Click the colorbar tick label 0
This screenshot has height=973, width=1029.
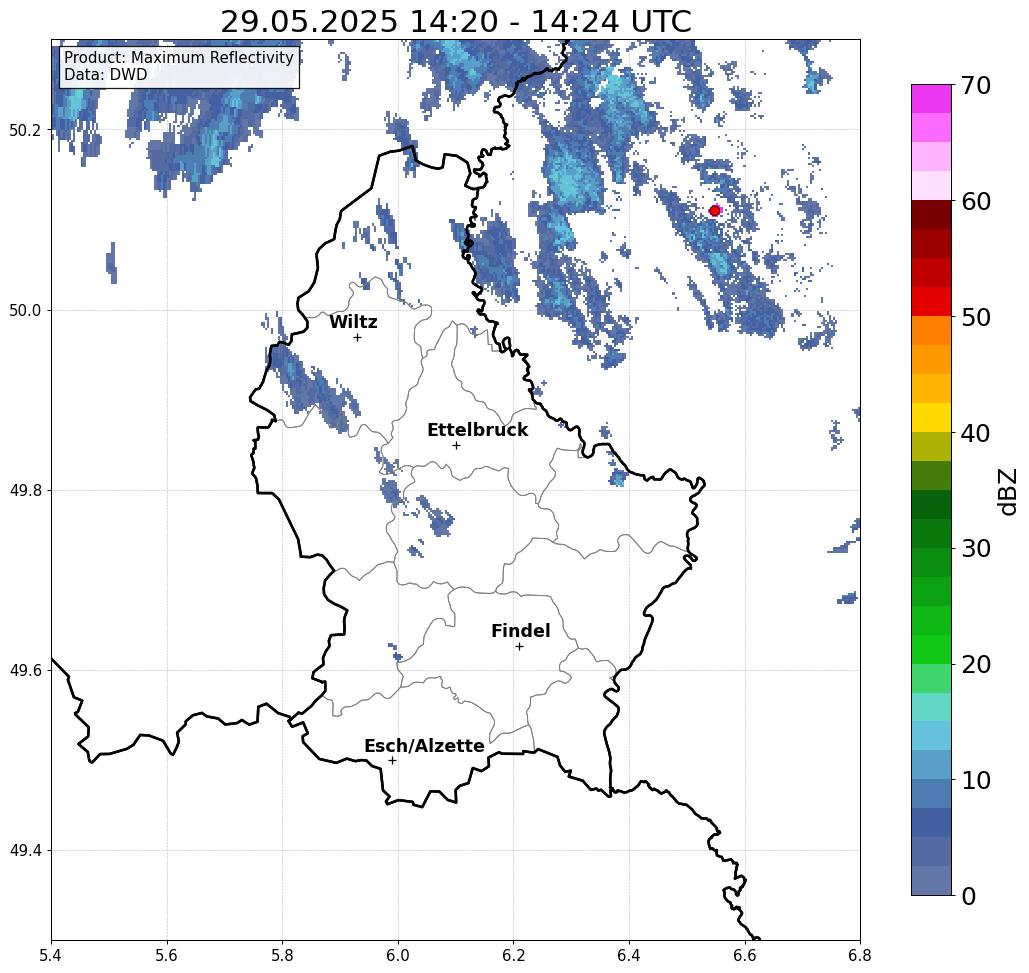pyautogui.click(x=969, y=896)
